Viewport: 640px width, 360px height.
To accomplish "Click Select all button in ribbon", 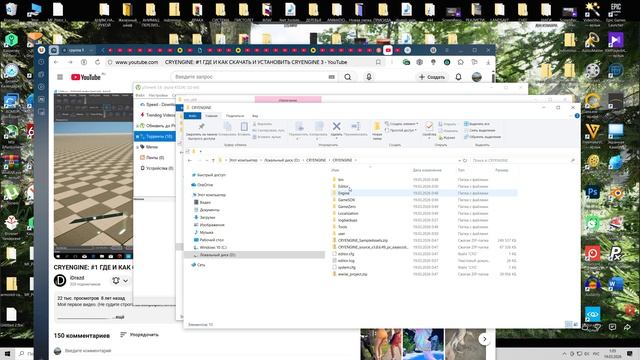I will [x=477, y=124].
